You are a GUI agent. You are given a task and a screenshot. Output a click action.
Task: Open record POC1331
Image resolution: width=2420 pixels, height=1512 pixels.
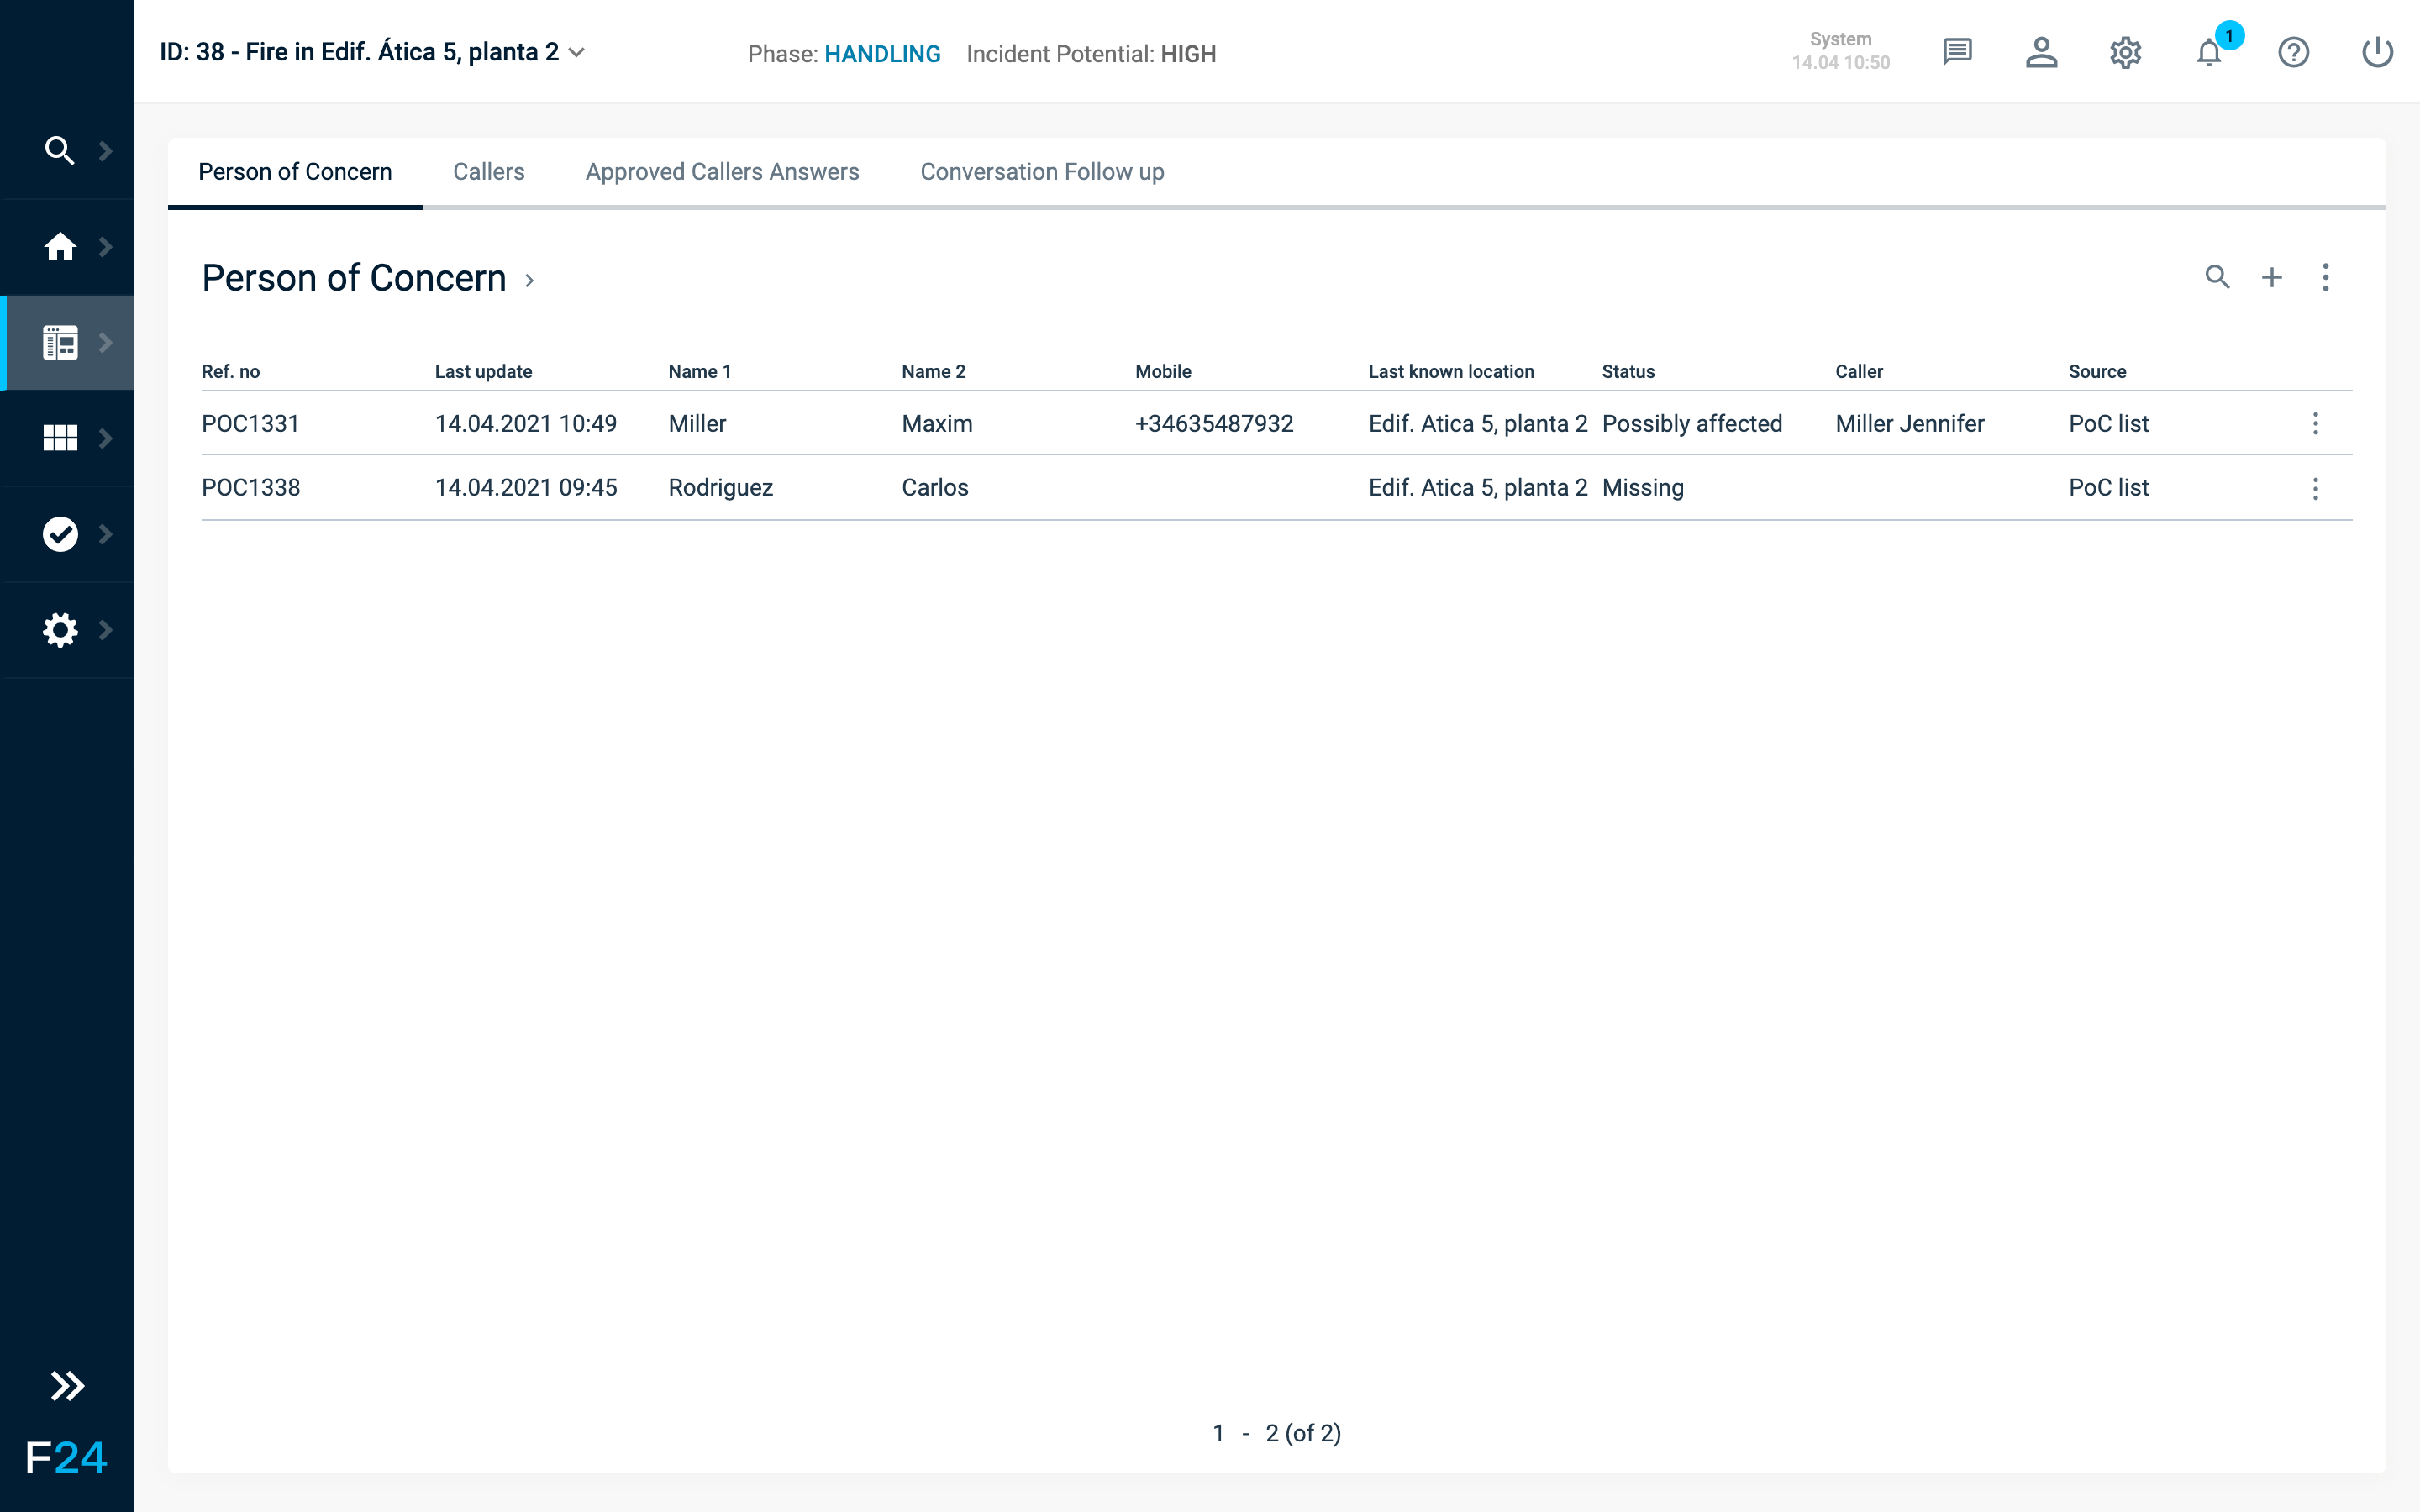[251, 424]
